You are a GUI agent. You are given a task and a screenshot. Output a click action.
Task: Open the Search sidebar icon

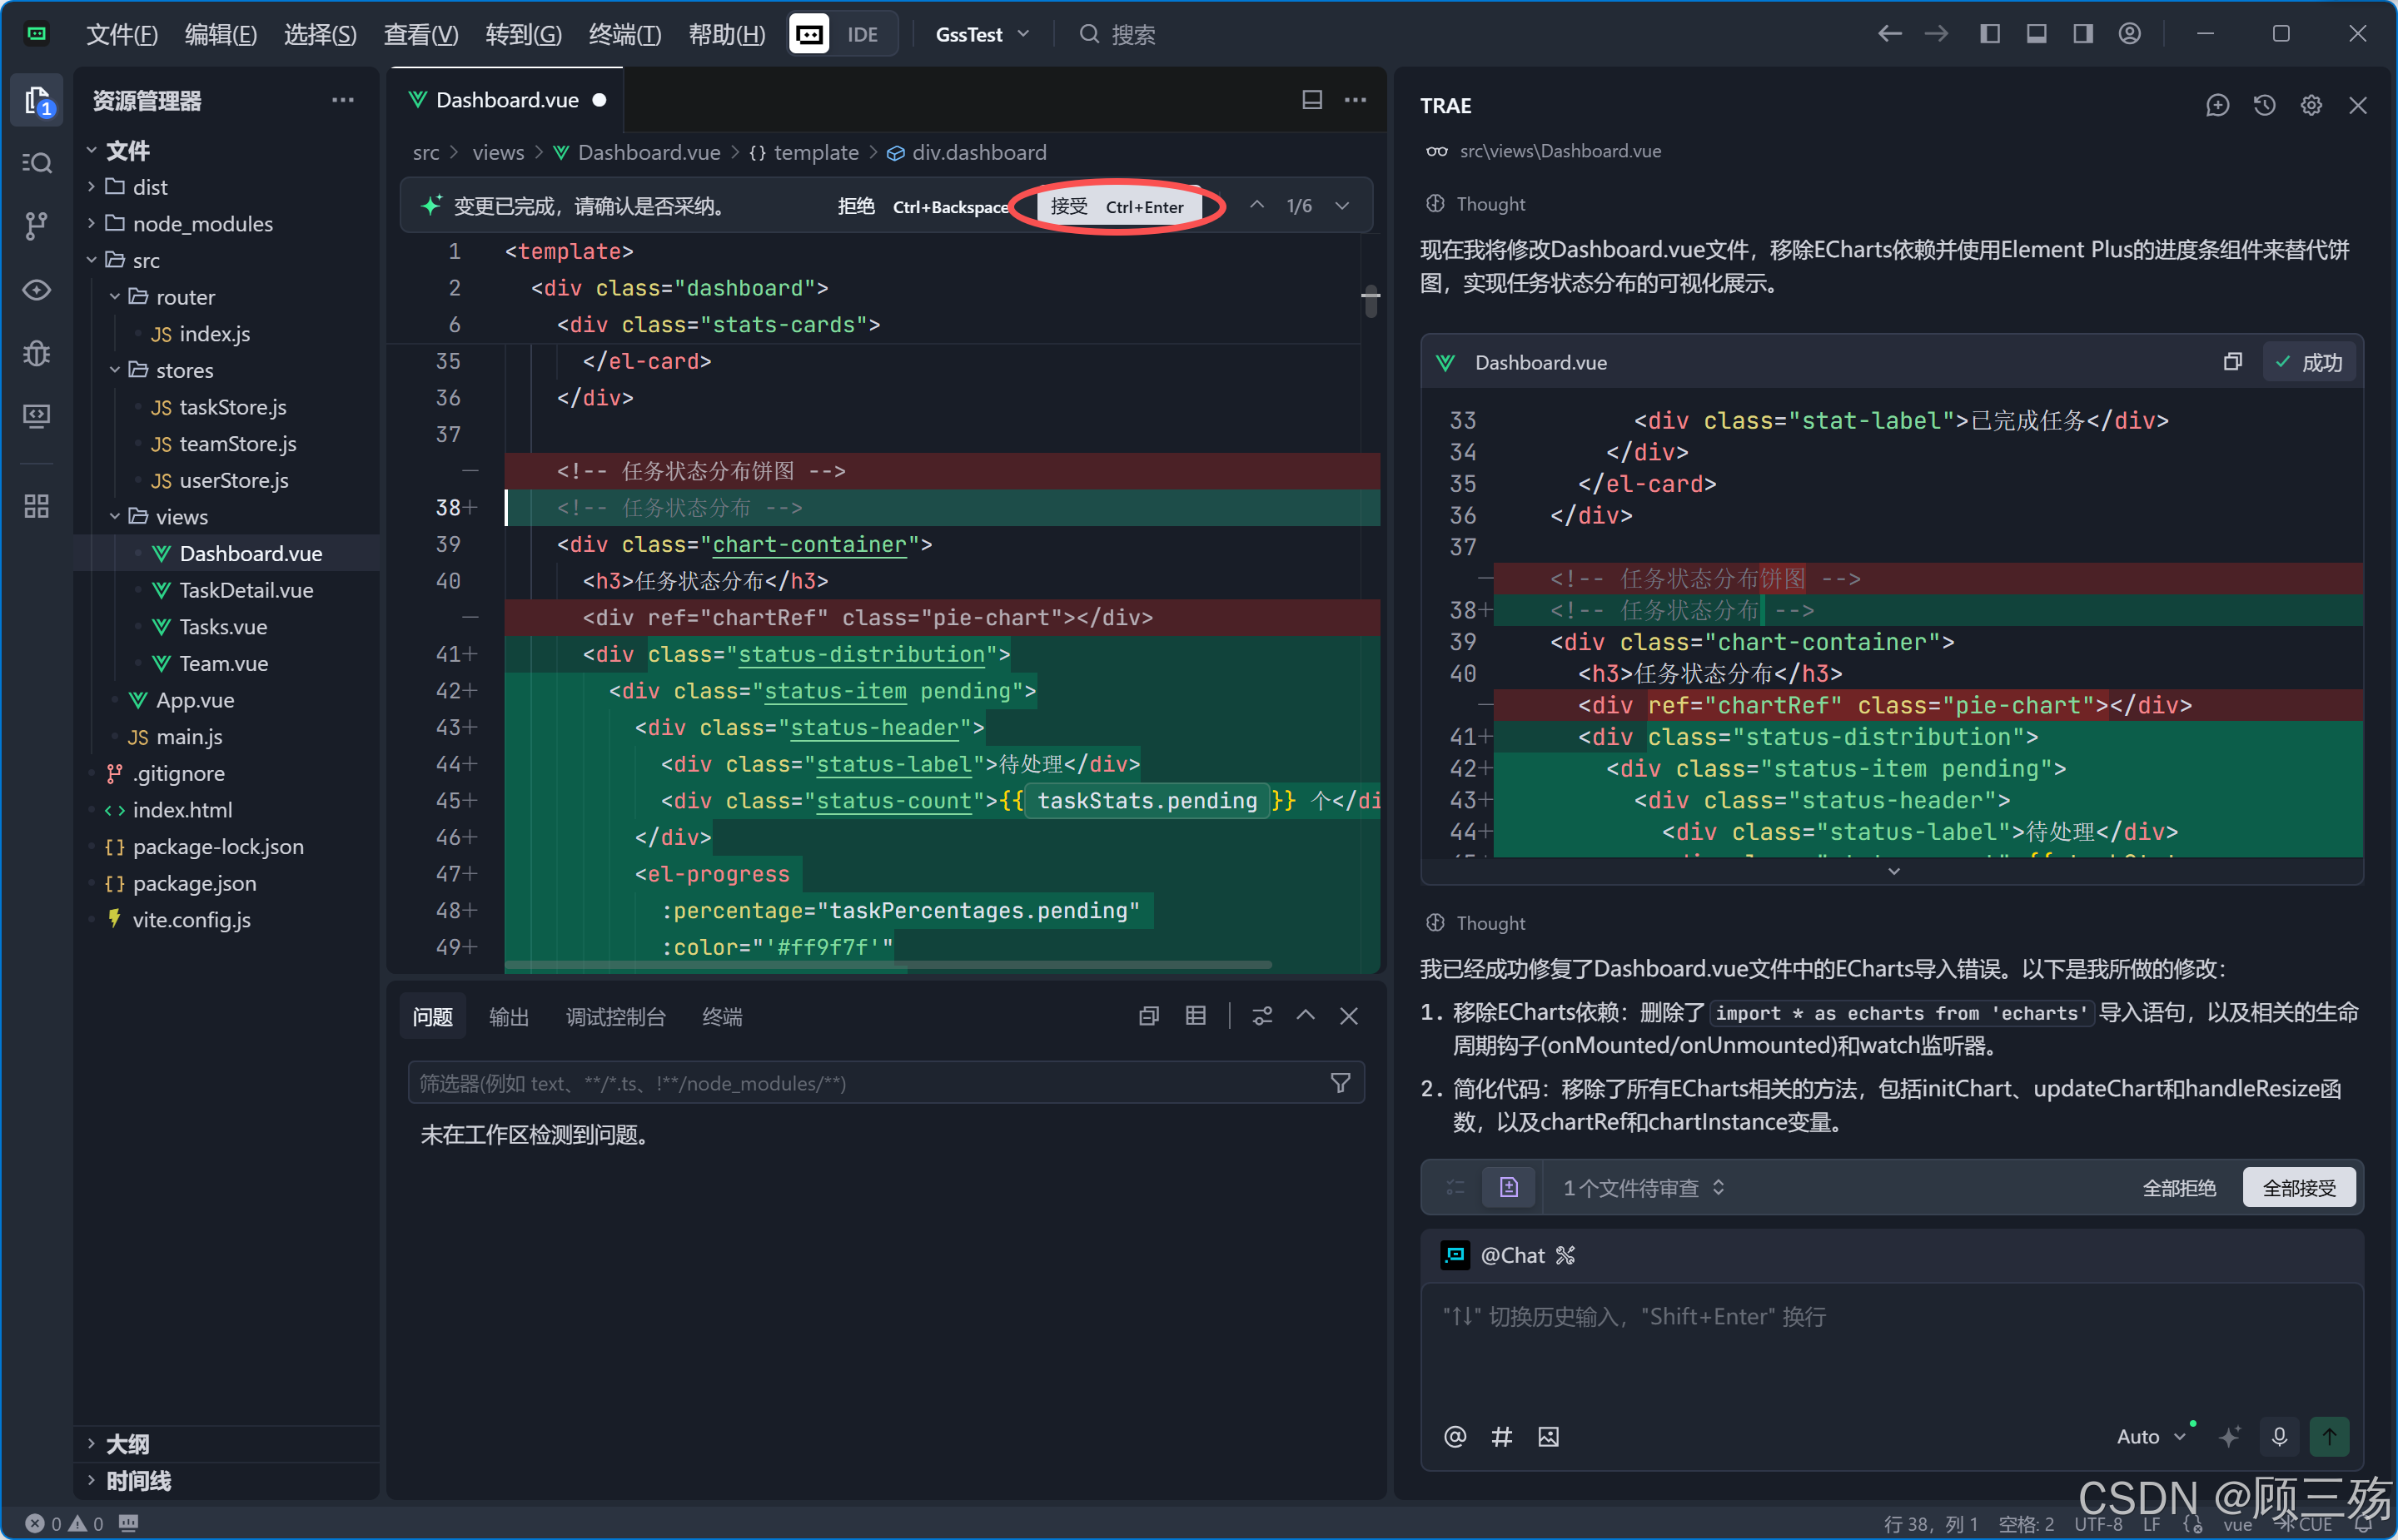click(x=37, y=162)
